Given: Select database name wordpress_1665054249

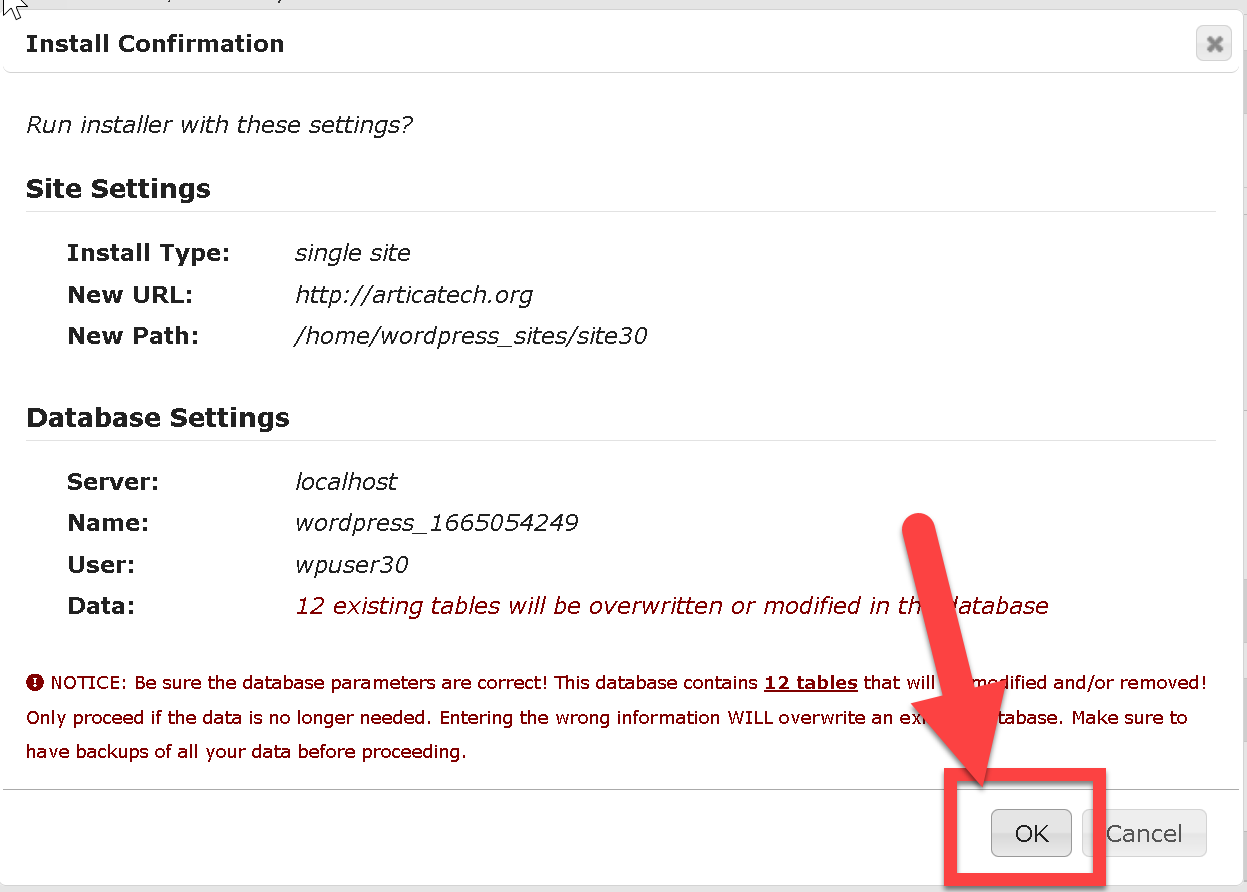Looking at the screenshot, I should coord(436,523).
